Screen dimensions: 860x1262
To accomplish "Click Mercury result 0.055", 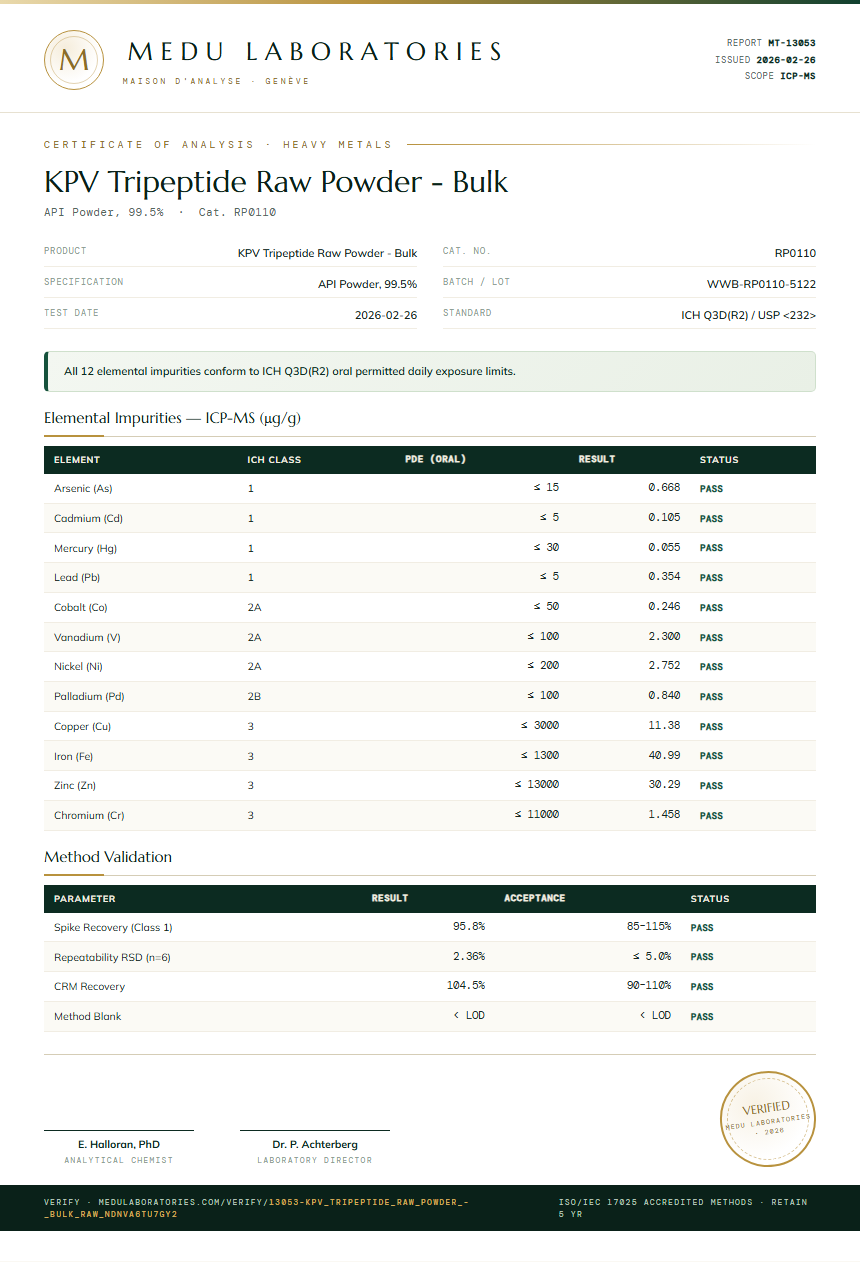I will click(x=664, y=548).
